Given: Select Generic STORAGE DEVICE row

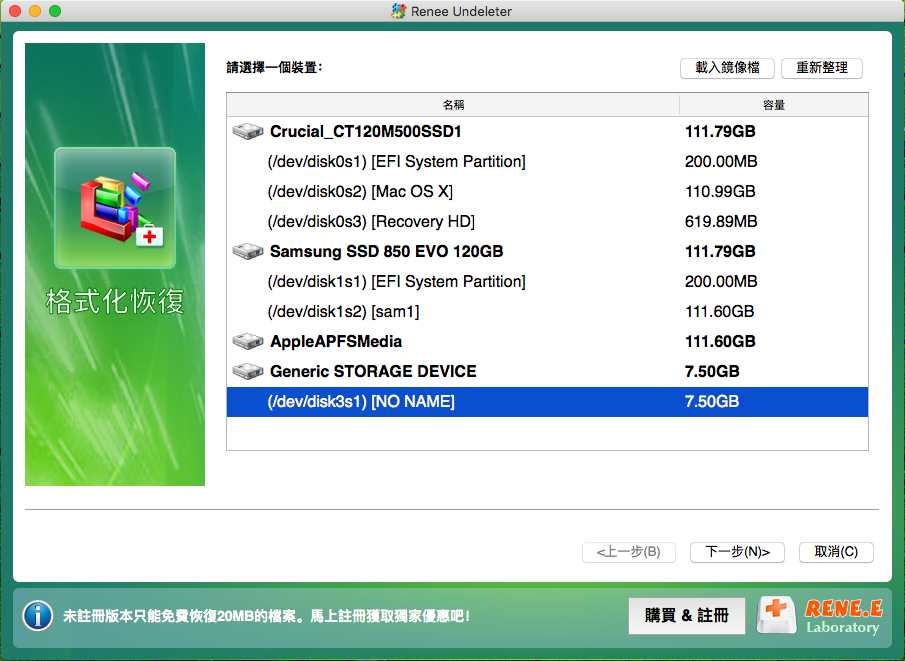Looking at the screenshot, I should (x=547, y=372).
